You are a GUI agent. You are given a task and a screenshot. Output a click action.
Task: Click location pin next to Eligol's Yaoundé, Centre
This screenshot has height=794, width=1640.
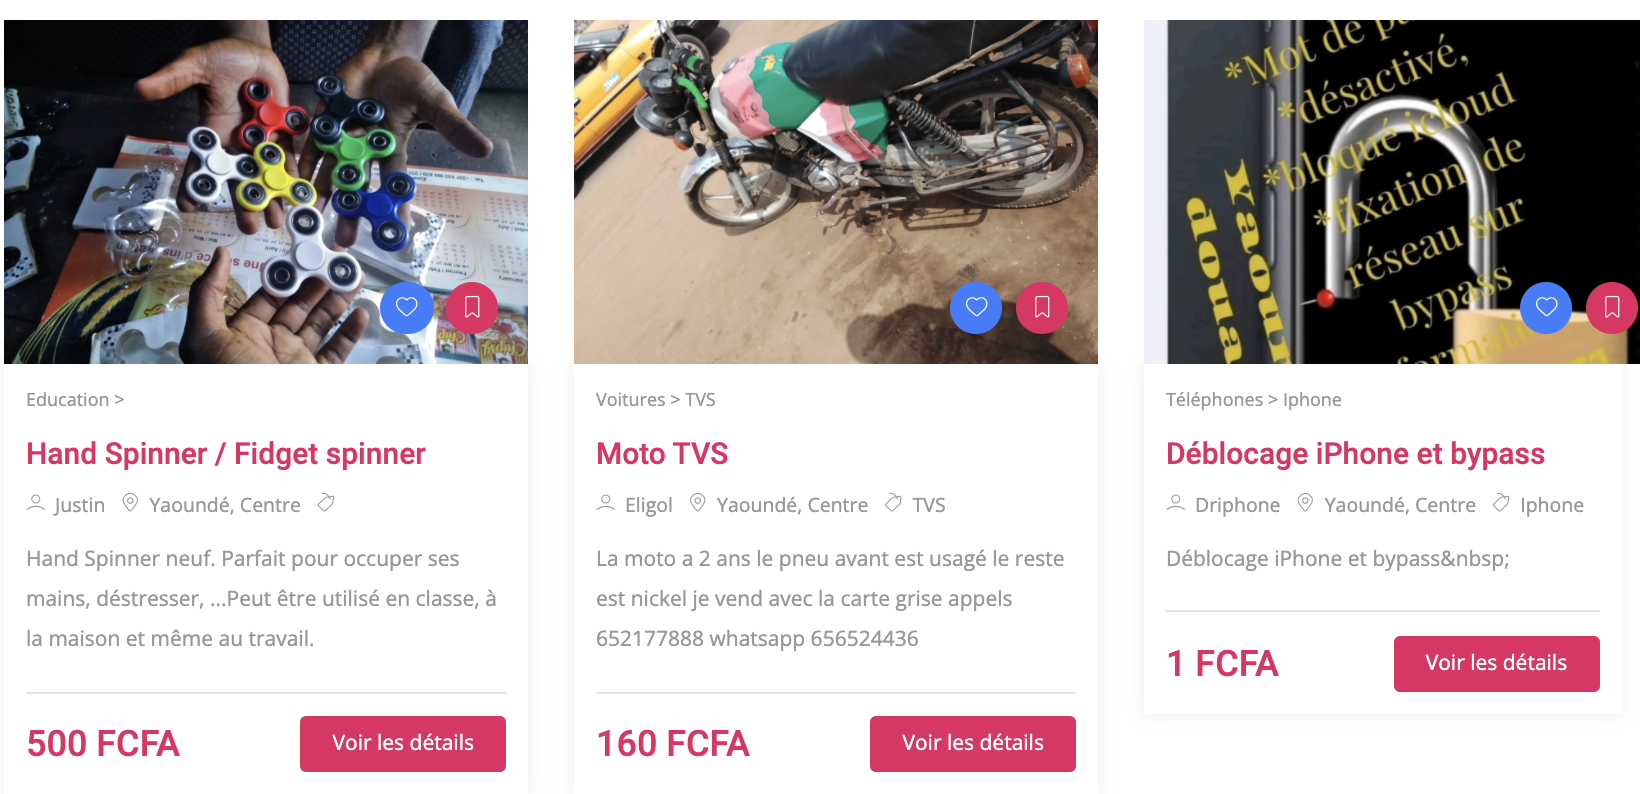[698, 503]
